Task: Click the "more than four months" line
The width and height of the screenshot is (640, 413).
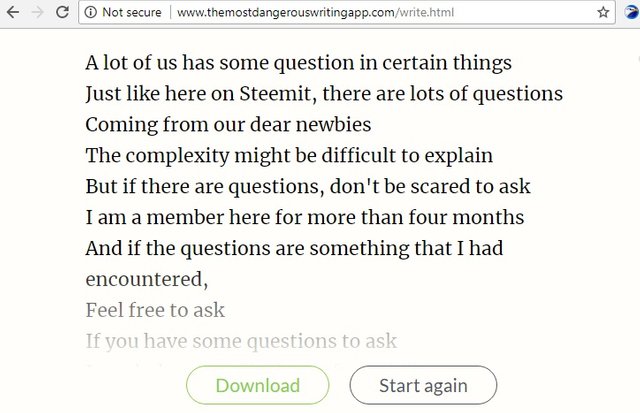Action: point(305,217)
